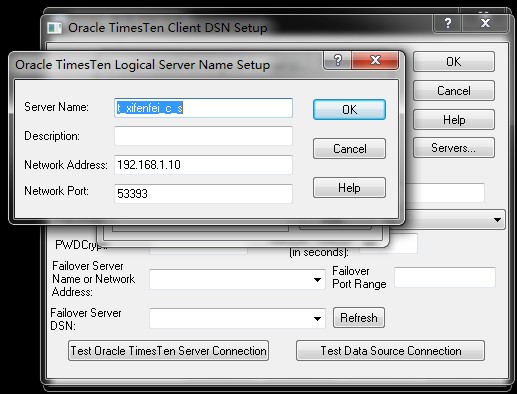Image resolution: width=517 pixels, height=394 pixels.
Task: Click the Refresh button
Action: point(359,318)
